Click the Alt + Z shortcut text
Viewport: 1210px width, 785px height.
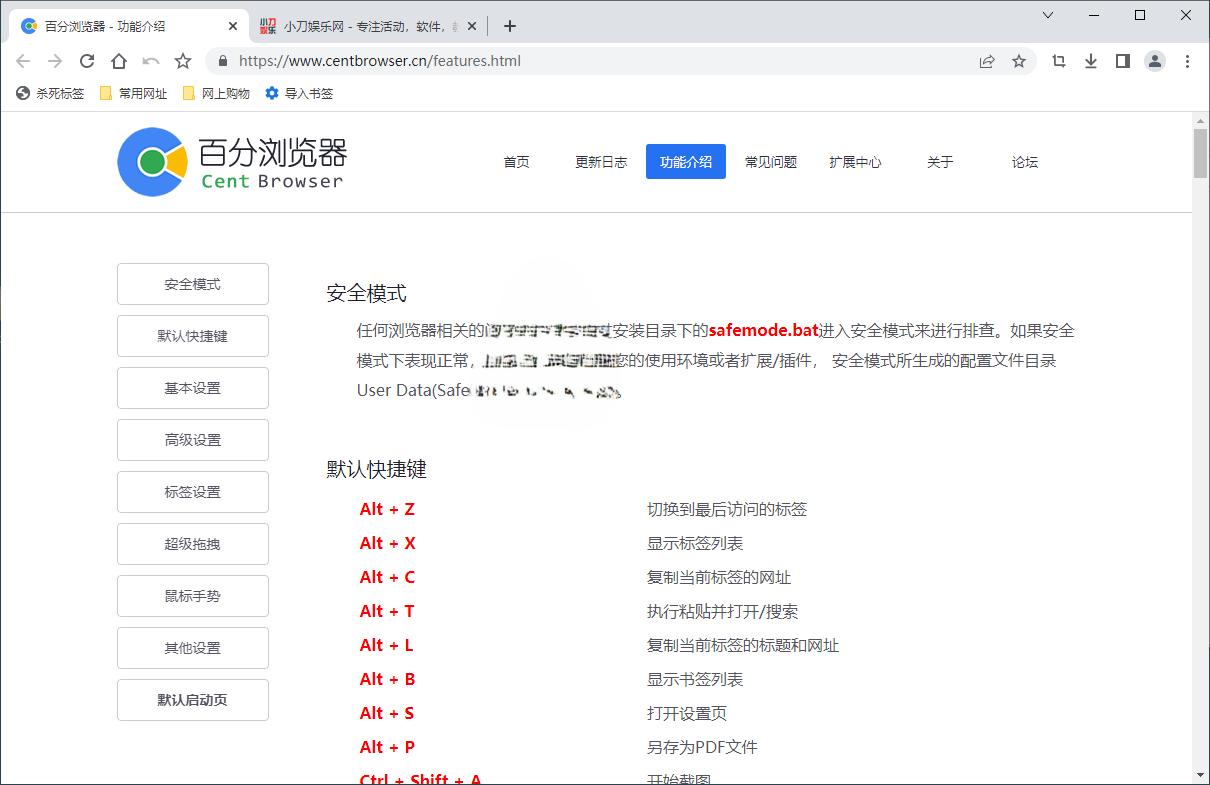[387, 509]
